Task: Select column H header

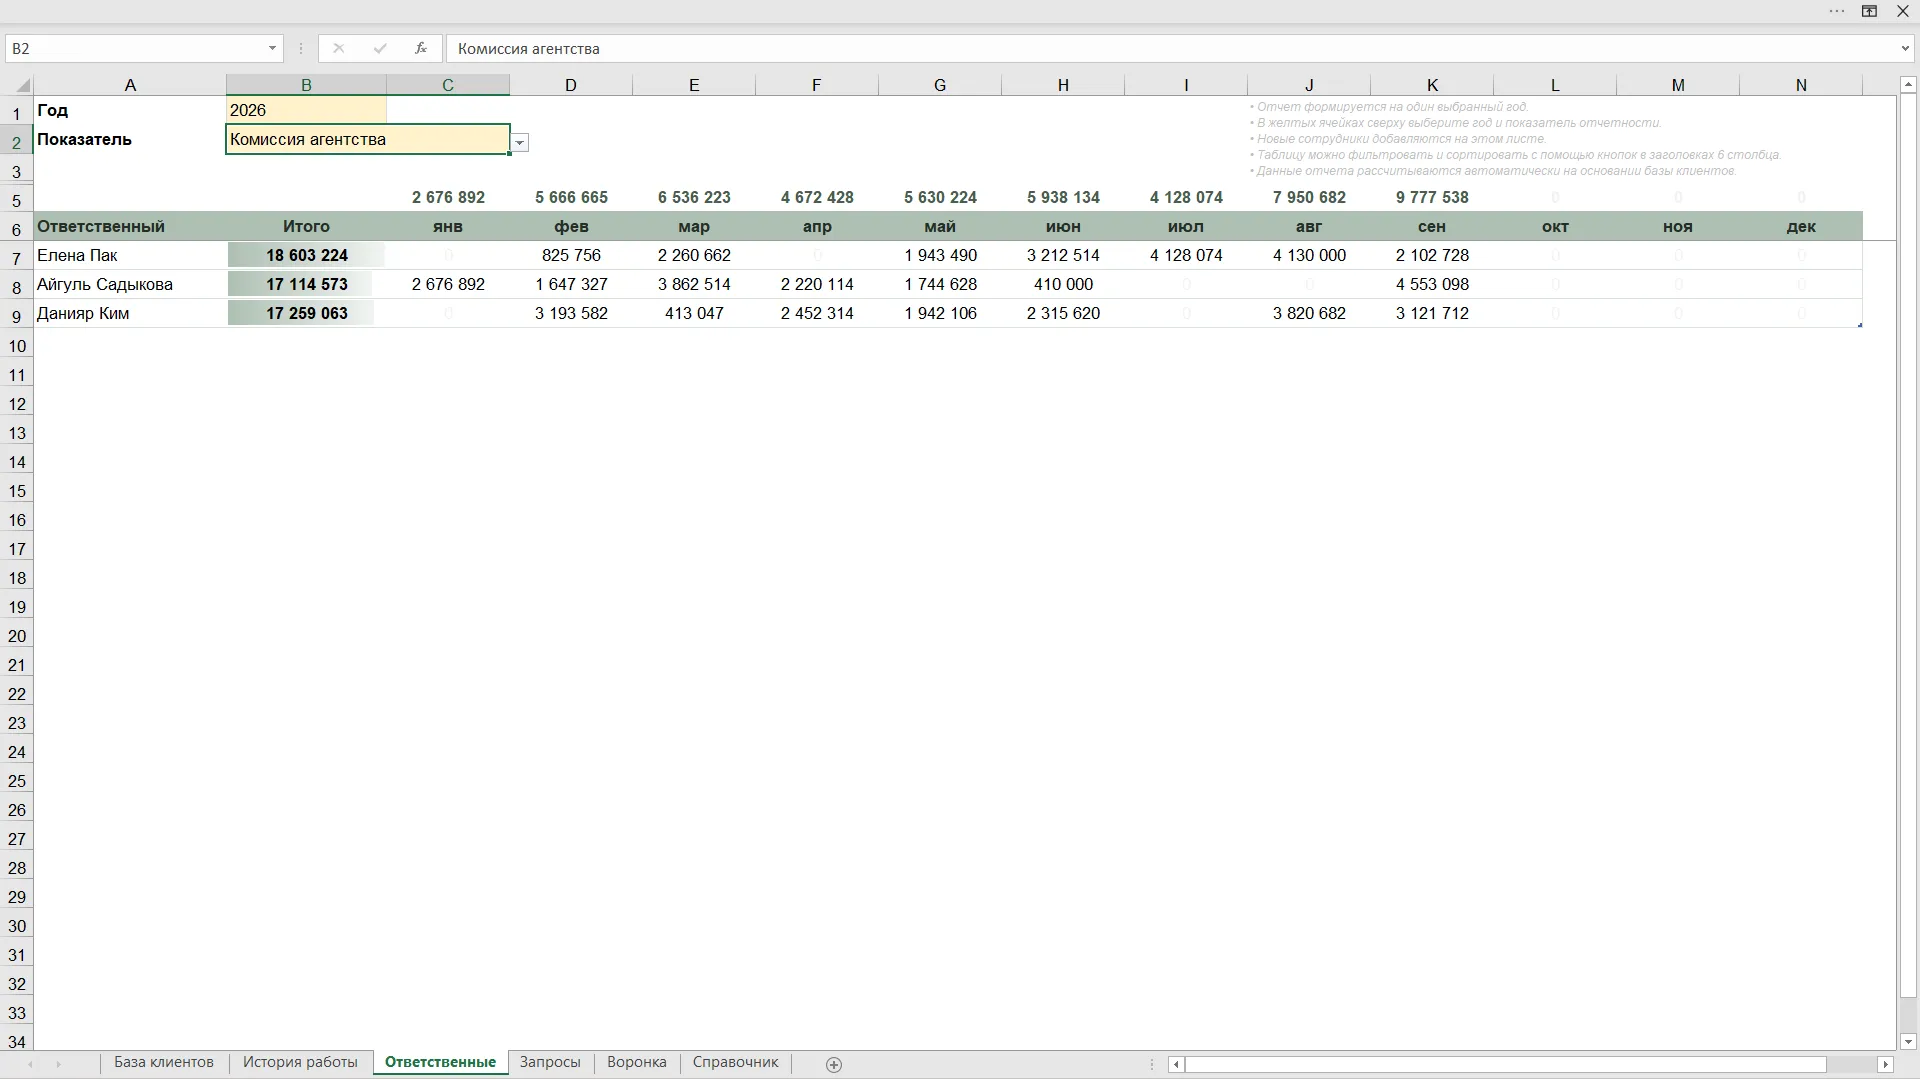Action: click(x=1063, y=85)
